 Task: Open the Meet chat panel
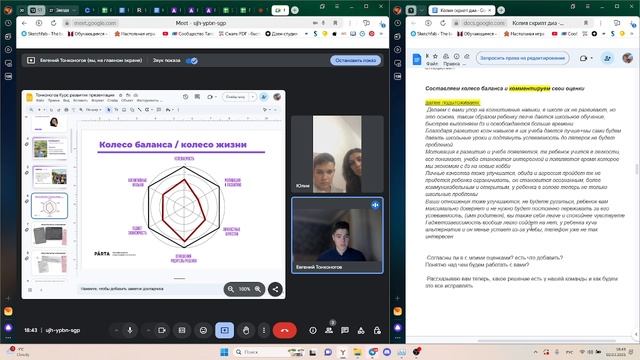345,331
